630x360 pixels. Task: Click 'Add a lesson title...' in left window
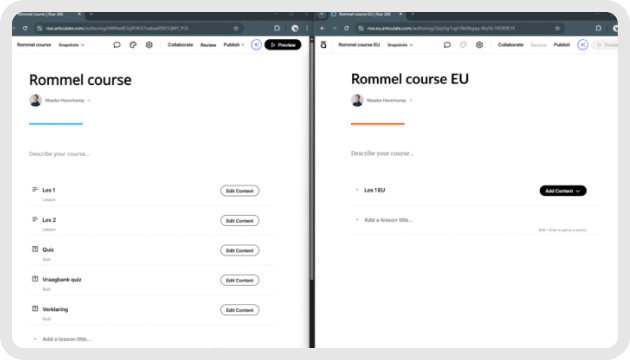[x=67, y=339]
